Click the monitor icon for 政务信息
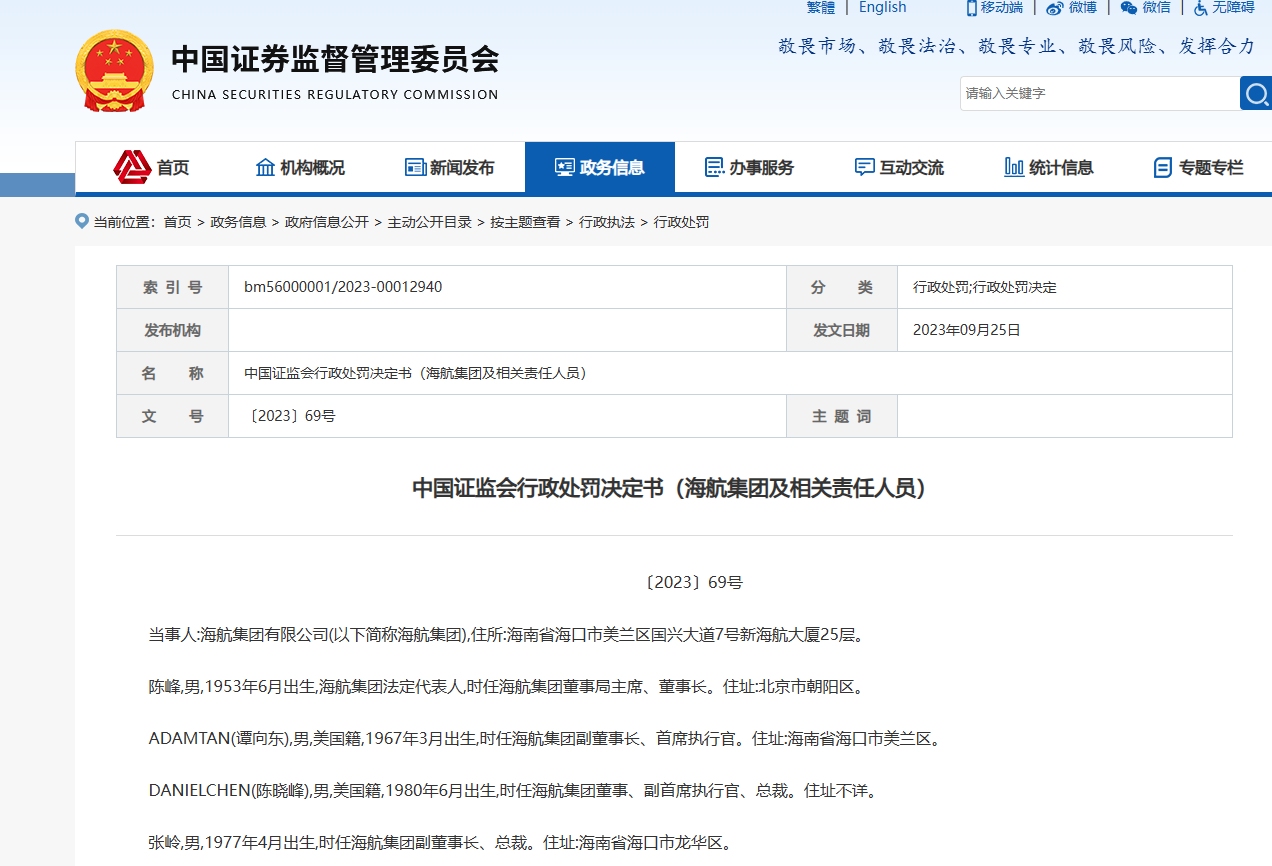The width and height of the screenshot is (1272, 866). pos(565,167)
